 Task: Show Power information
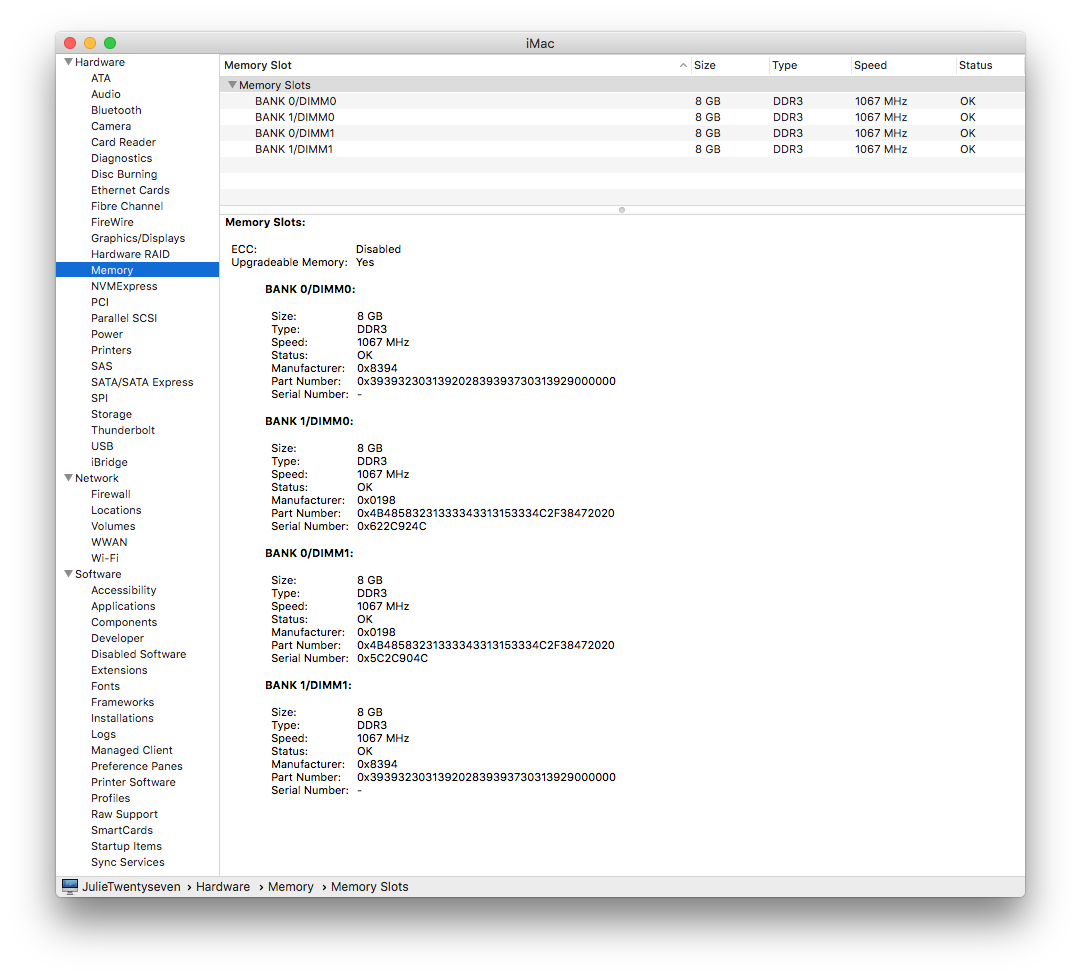107,334
